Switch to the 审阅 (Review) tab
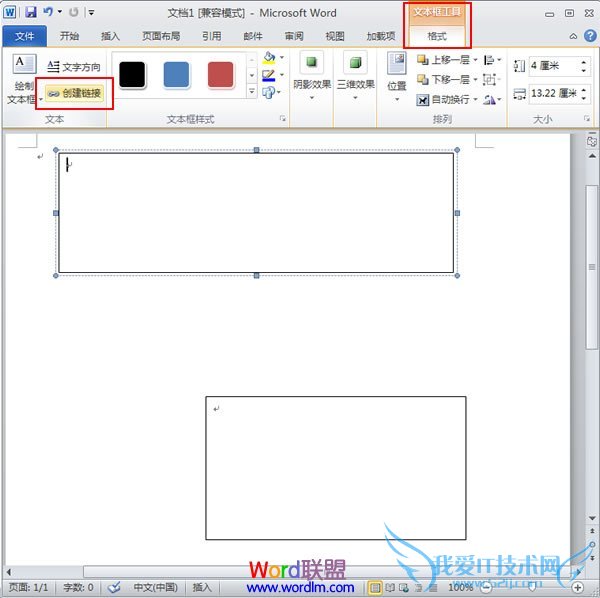Image resolution: width=600 pixels, height=598 pixels. [x=294, y=36]
